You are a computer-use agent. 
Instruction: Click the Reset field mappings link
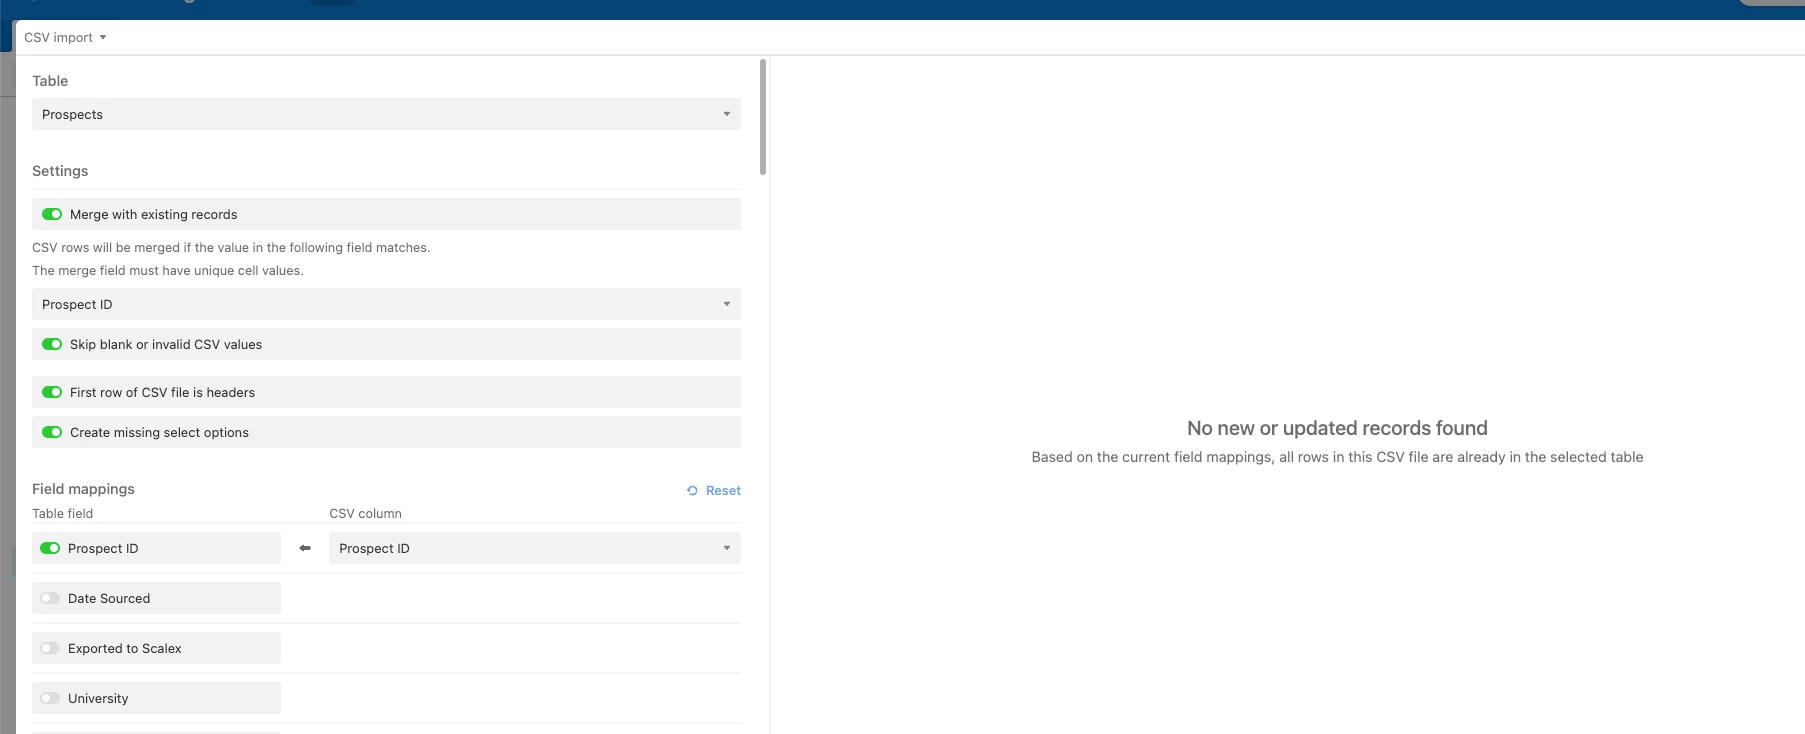tap(723, 490)
